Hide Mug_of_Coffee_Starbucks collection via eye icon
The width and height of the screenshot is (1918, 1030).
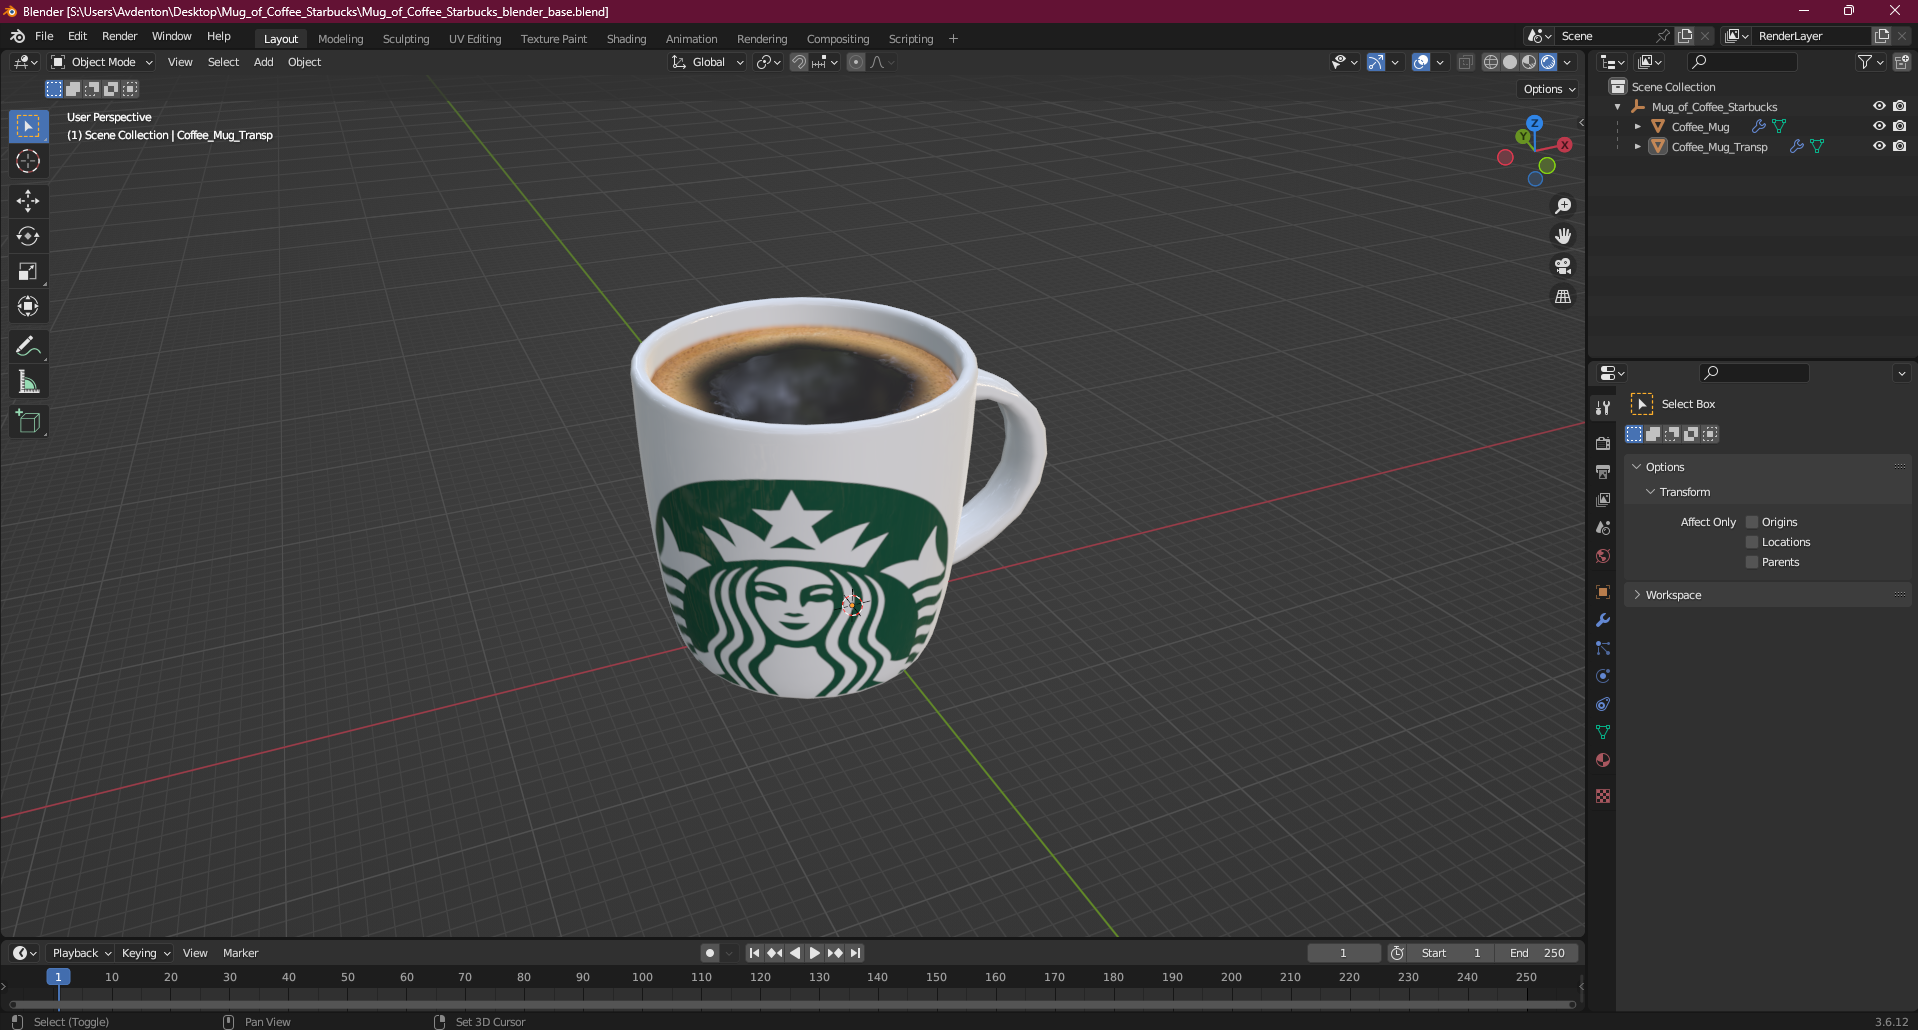[x=1879, y=106]
